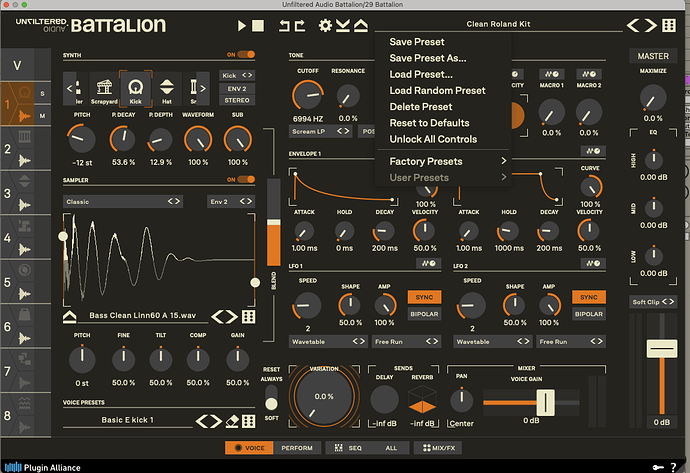
Task: Switch to the SEQ view tab
Action: pyautogui.click(x=348, y=448)
